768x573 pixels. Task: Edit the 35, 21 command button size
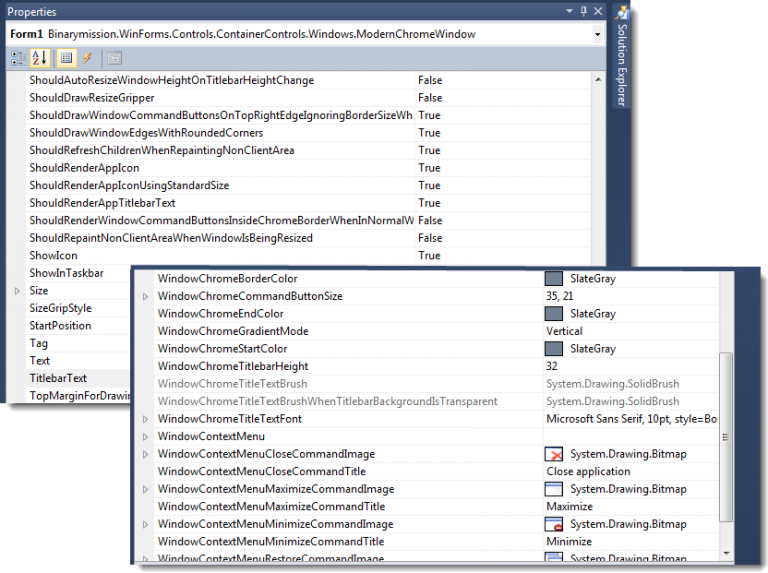(559, 296)
